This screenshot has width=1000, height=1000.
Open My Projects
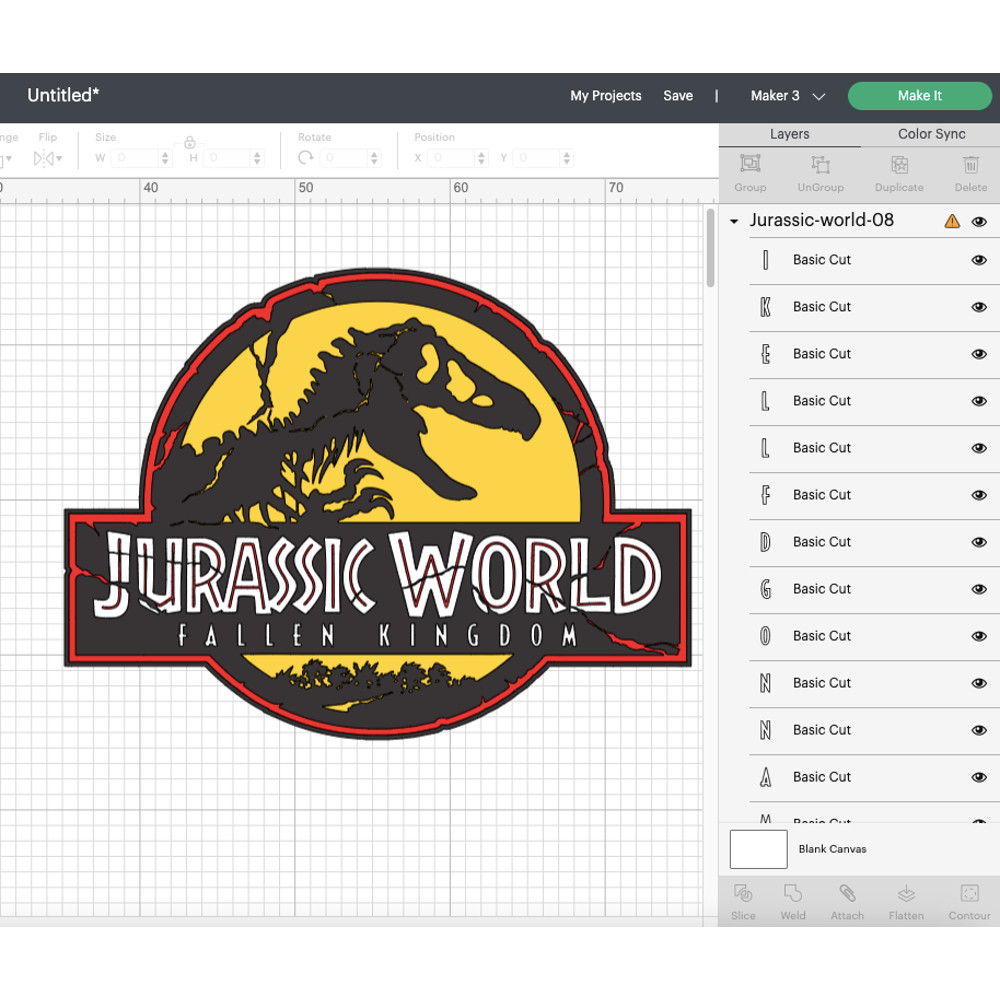pyautogui.click(x=605, y=96)
